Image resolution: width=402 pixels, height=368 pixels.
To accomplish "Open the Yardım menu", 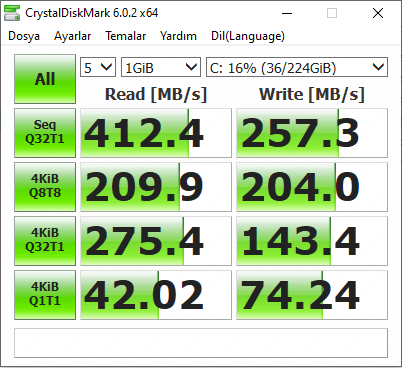I will point(178,36).
